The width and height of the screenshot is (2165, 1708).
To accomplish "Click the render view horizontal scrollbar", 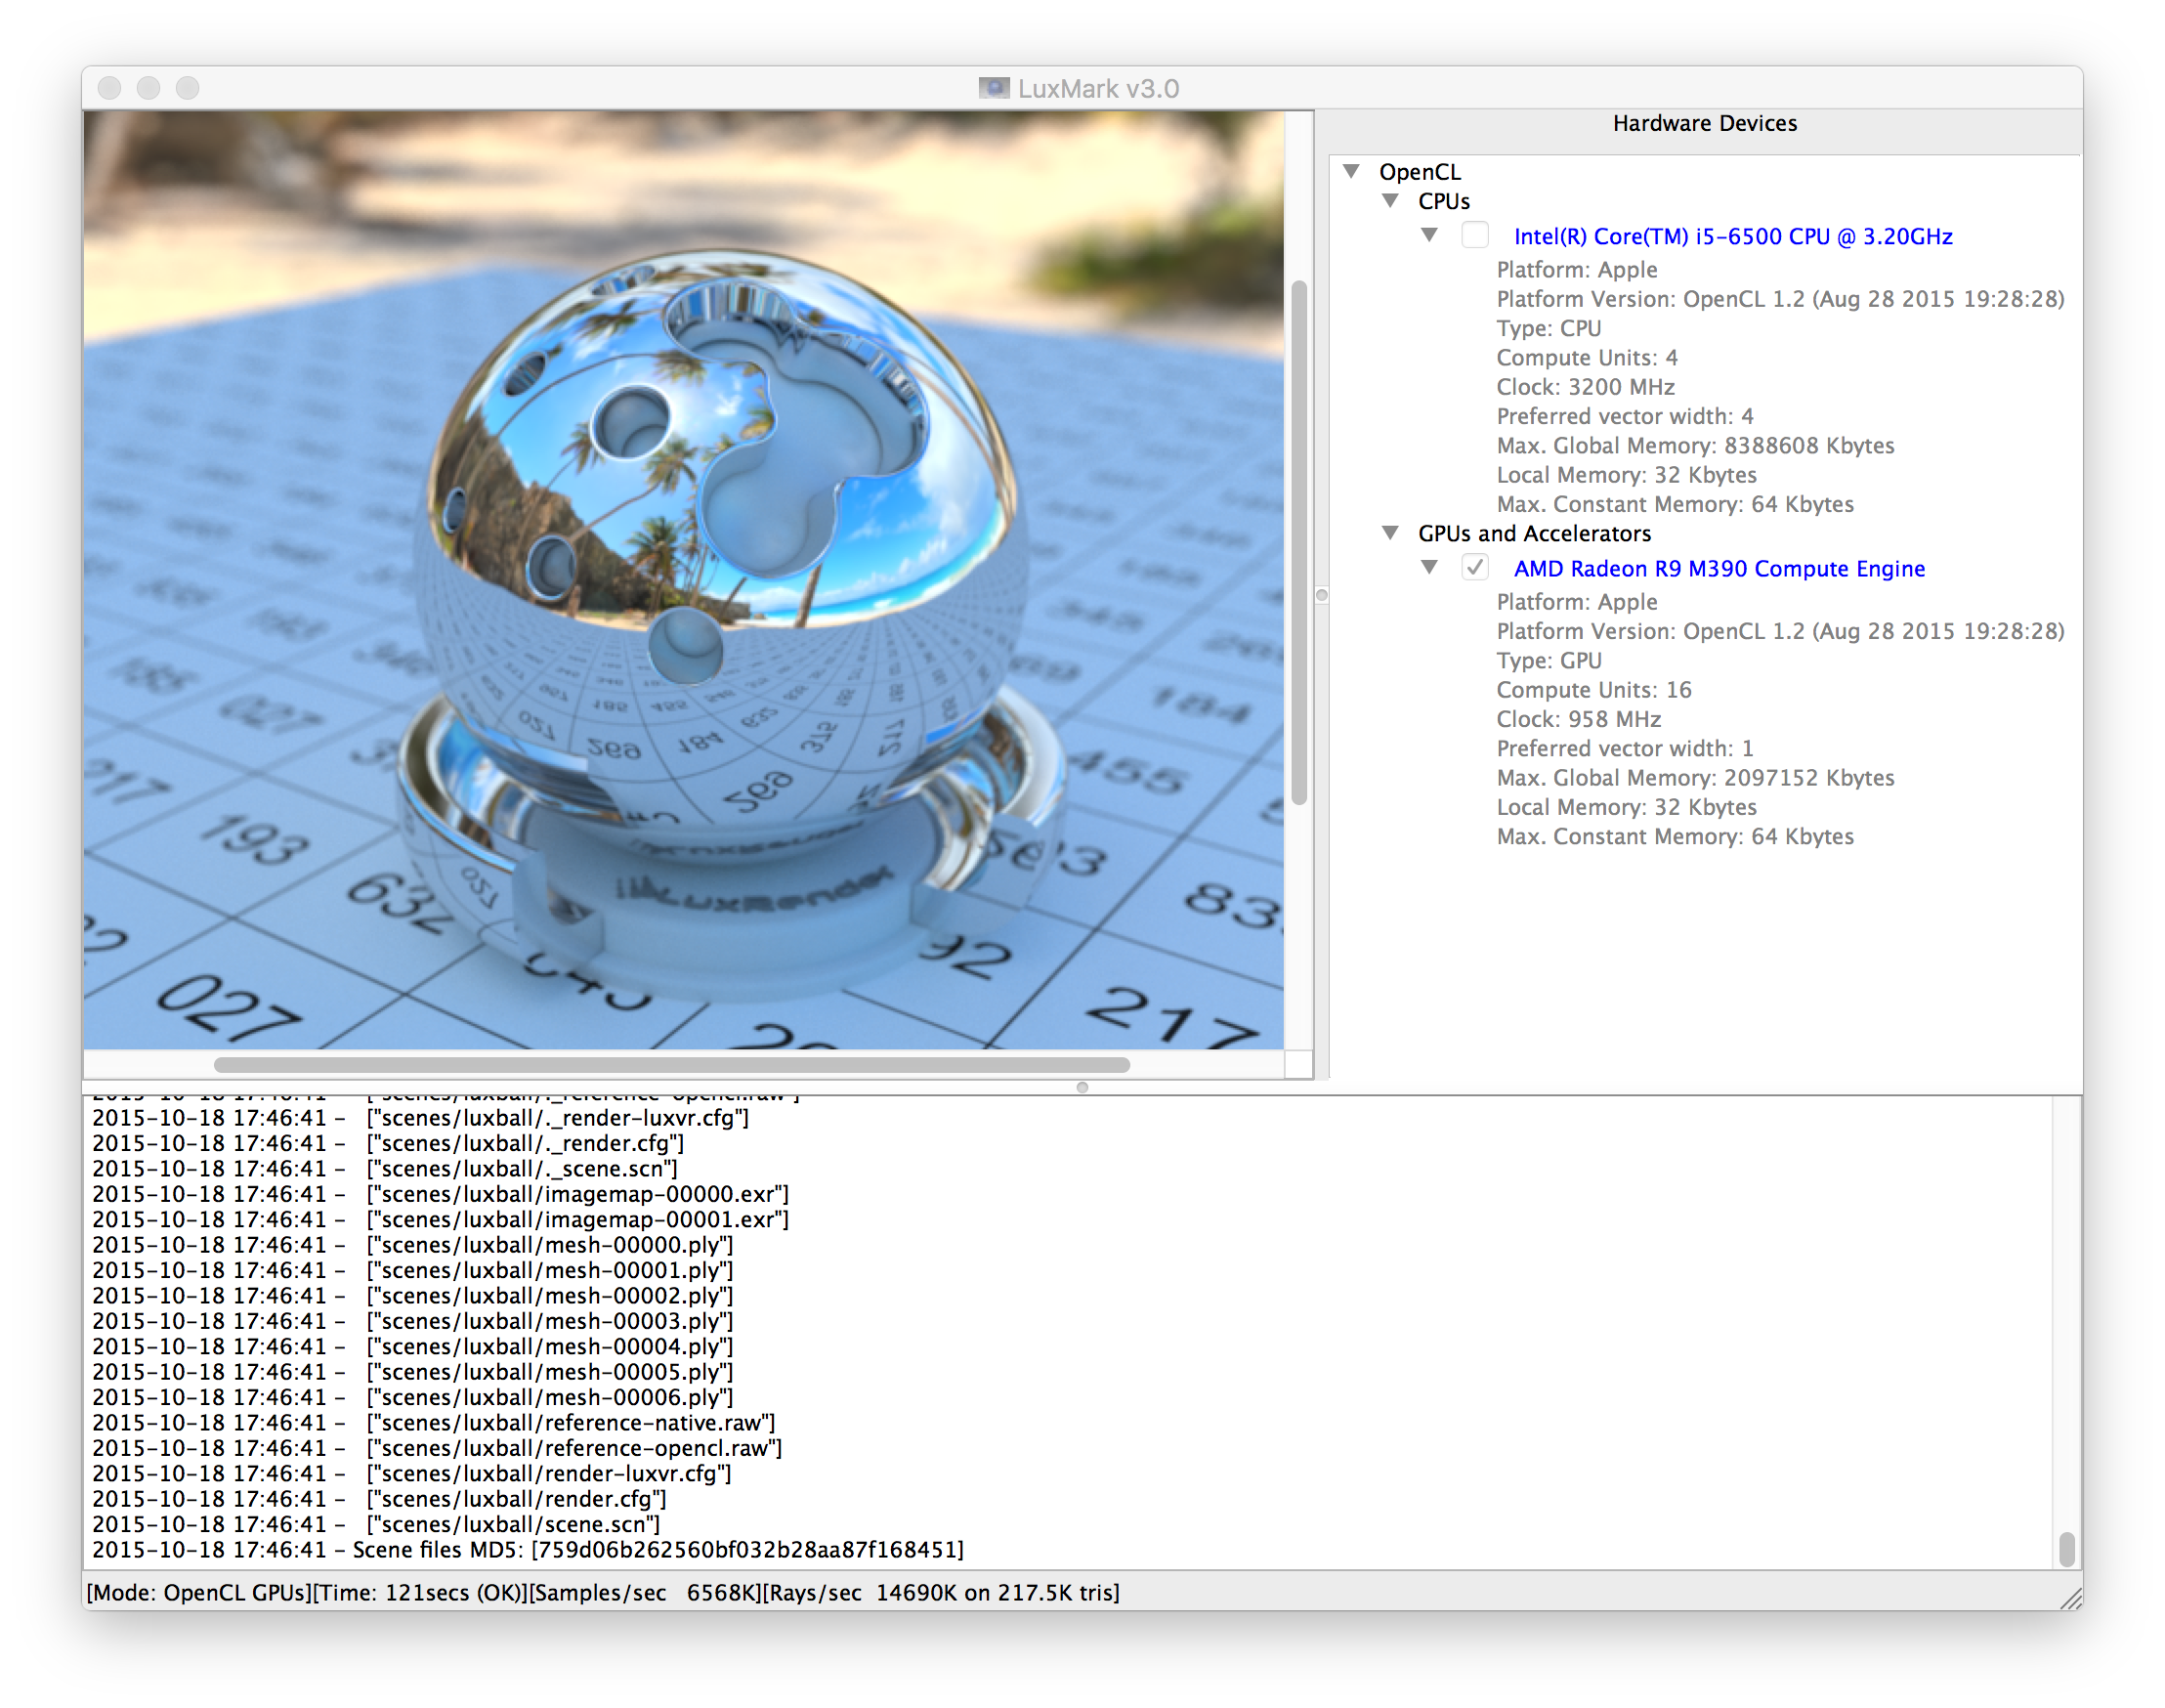I will coord(671,1065).
